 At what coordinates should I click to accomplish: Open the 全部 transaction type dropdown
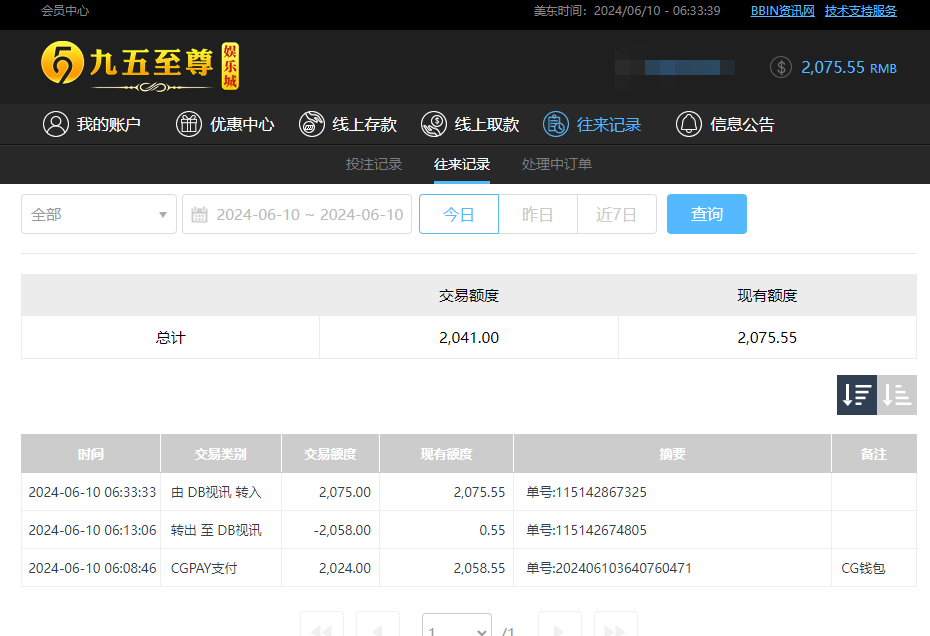click(x=98, y=213)
